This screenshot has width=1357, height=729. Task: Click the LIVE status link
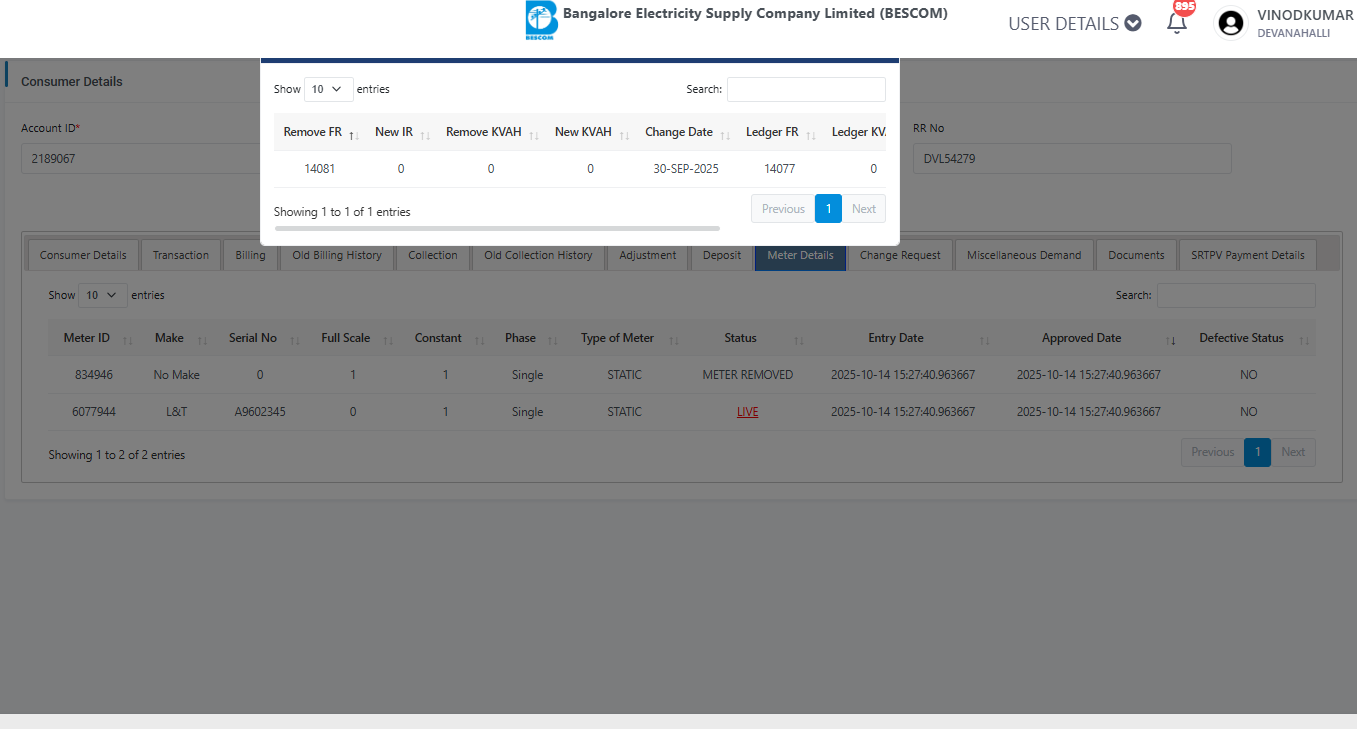tap(747, 412)
